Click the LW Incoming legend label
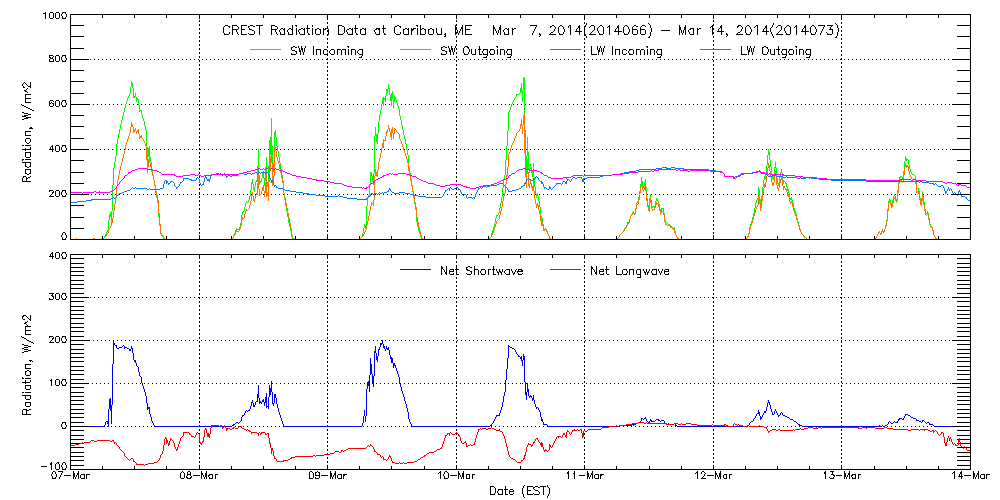Image resolution: width=1000 pixels, height=500 pixels. [x=624, y=51]
